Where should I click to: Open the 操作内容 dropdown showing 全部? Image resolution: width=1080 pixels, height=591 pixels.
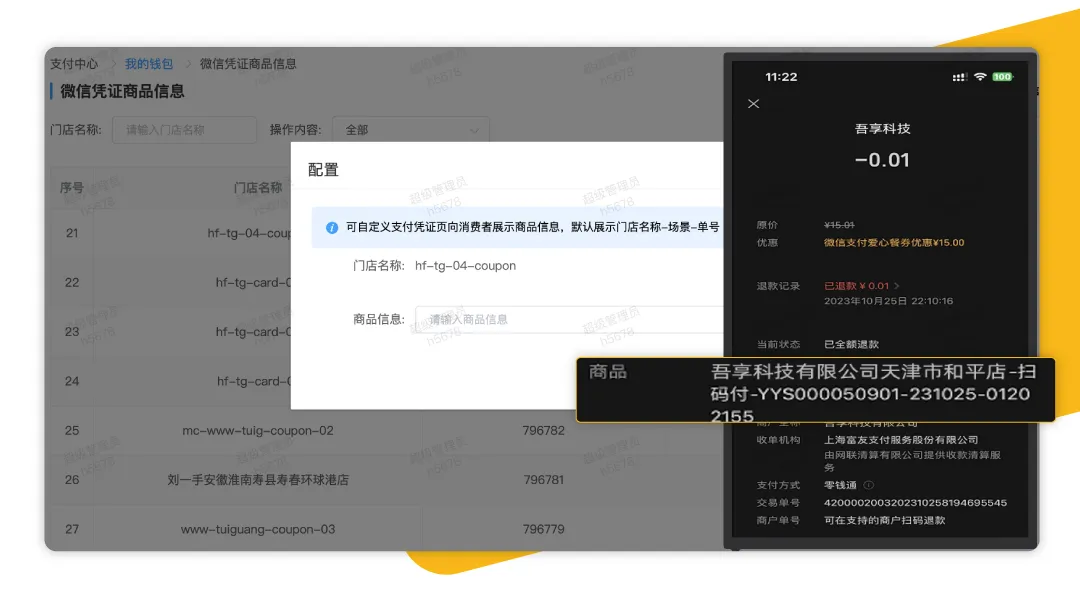411,129
